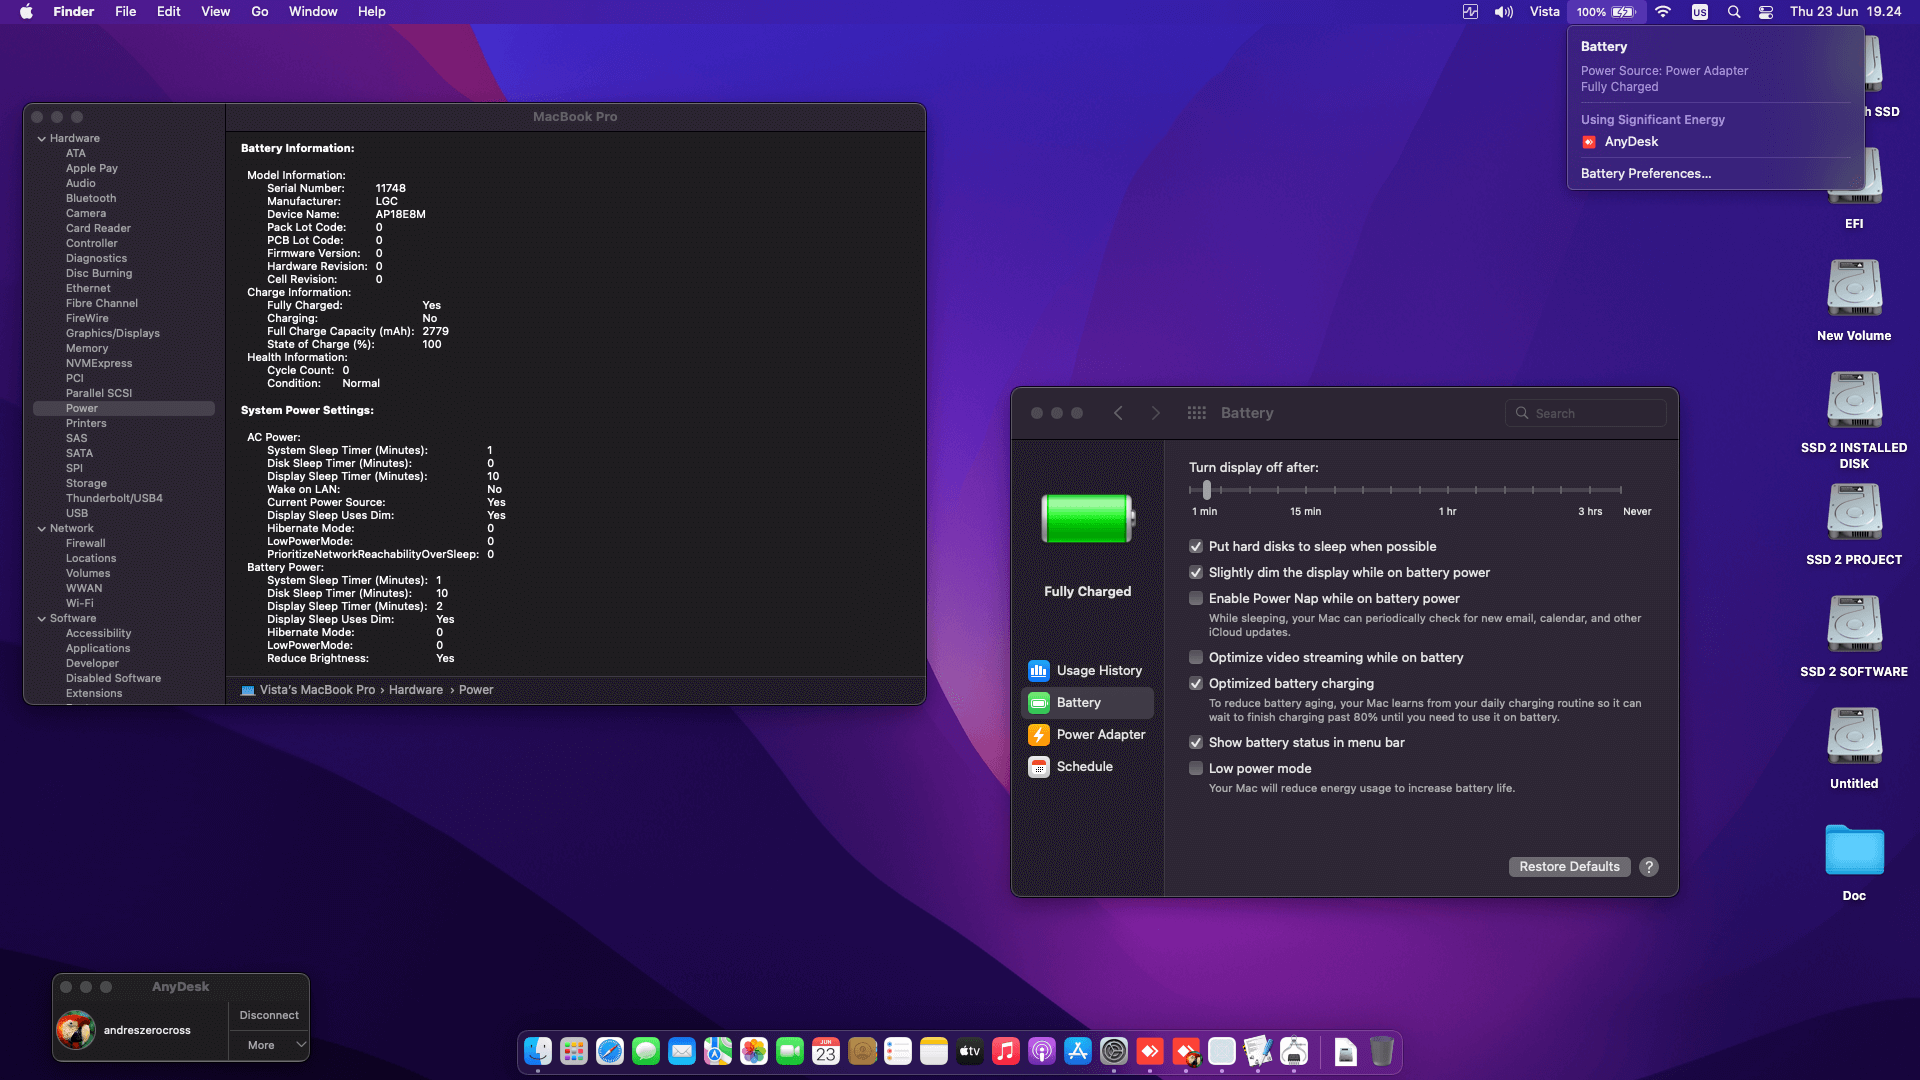Screen dimensions: 1920x1080
Task: Open System Preferences gear in dock
Action: [x=1114, y=1051]
